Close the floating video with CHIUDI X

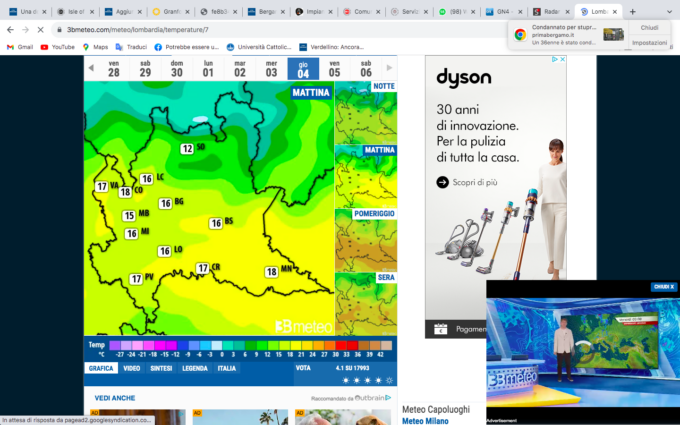664,287
